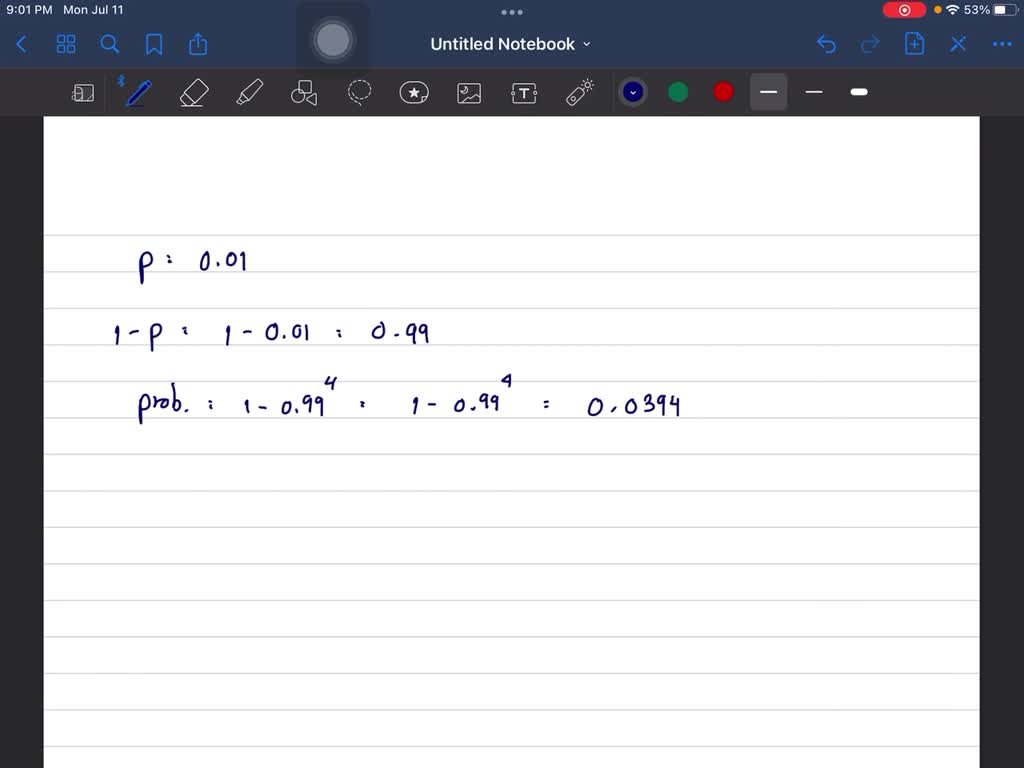Redo the last action
Viewport: 1024px width, 768px height.
pyautogui.click(x=870, y=44)
